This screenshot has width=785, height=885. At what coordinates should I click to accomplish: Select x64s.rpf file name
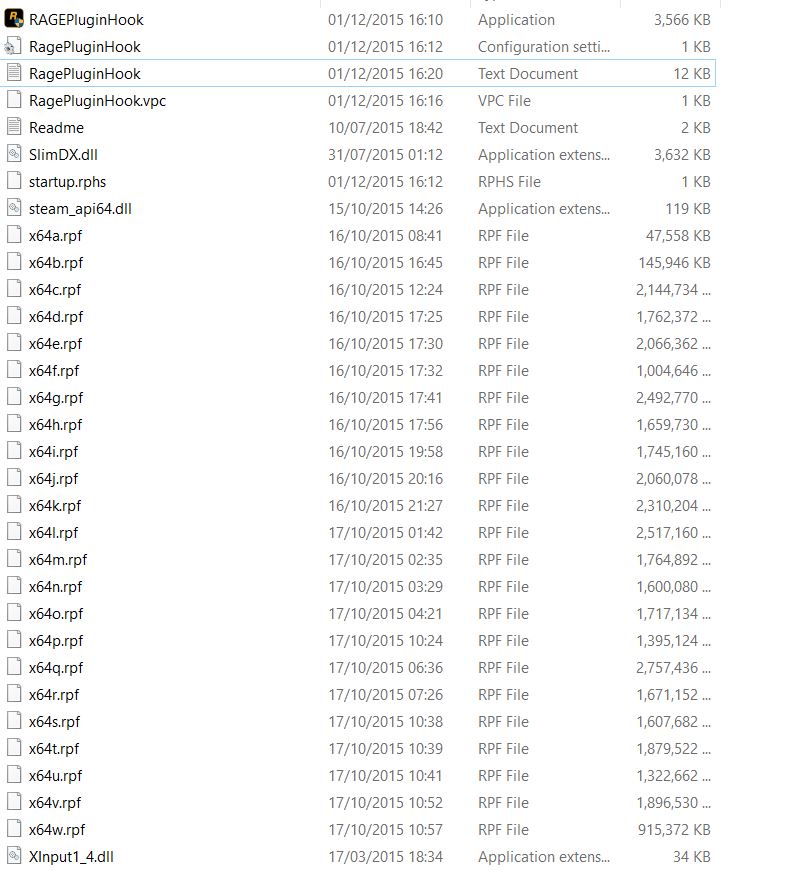click(x=55, y=722)
